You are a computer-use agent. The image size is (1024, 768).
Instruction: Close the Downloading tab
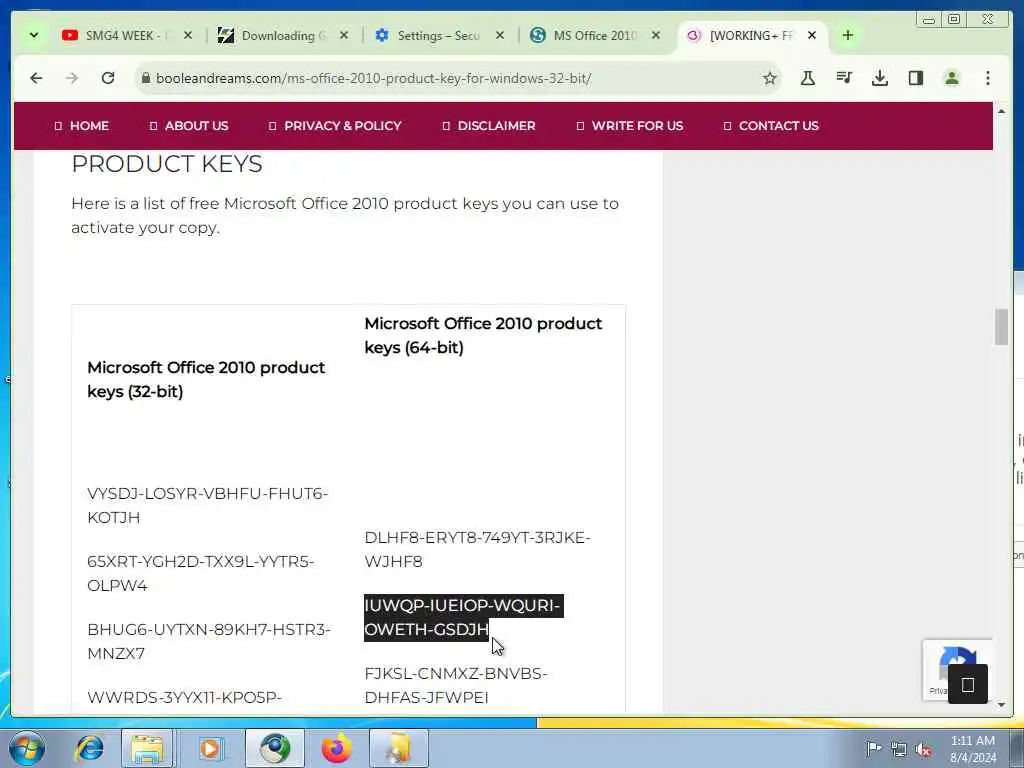344,35
